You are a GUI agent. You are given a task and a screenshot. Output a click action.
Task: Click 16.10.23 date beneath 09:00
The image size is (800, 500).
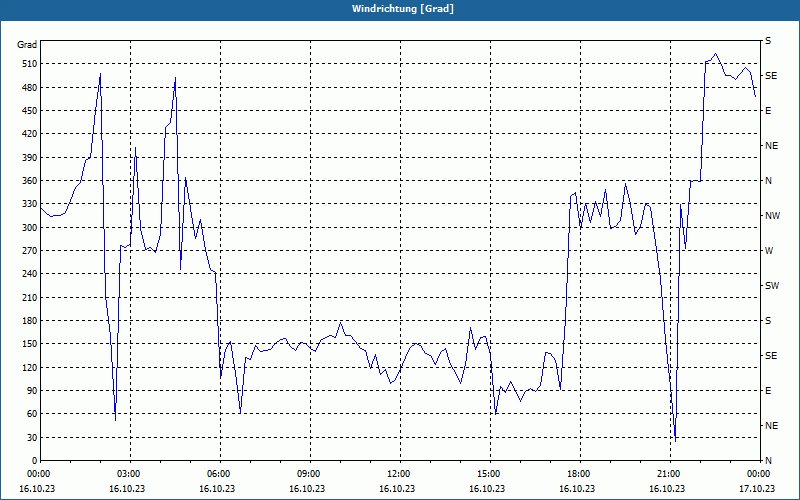pos(307,489)
